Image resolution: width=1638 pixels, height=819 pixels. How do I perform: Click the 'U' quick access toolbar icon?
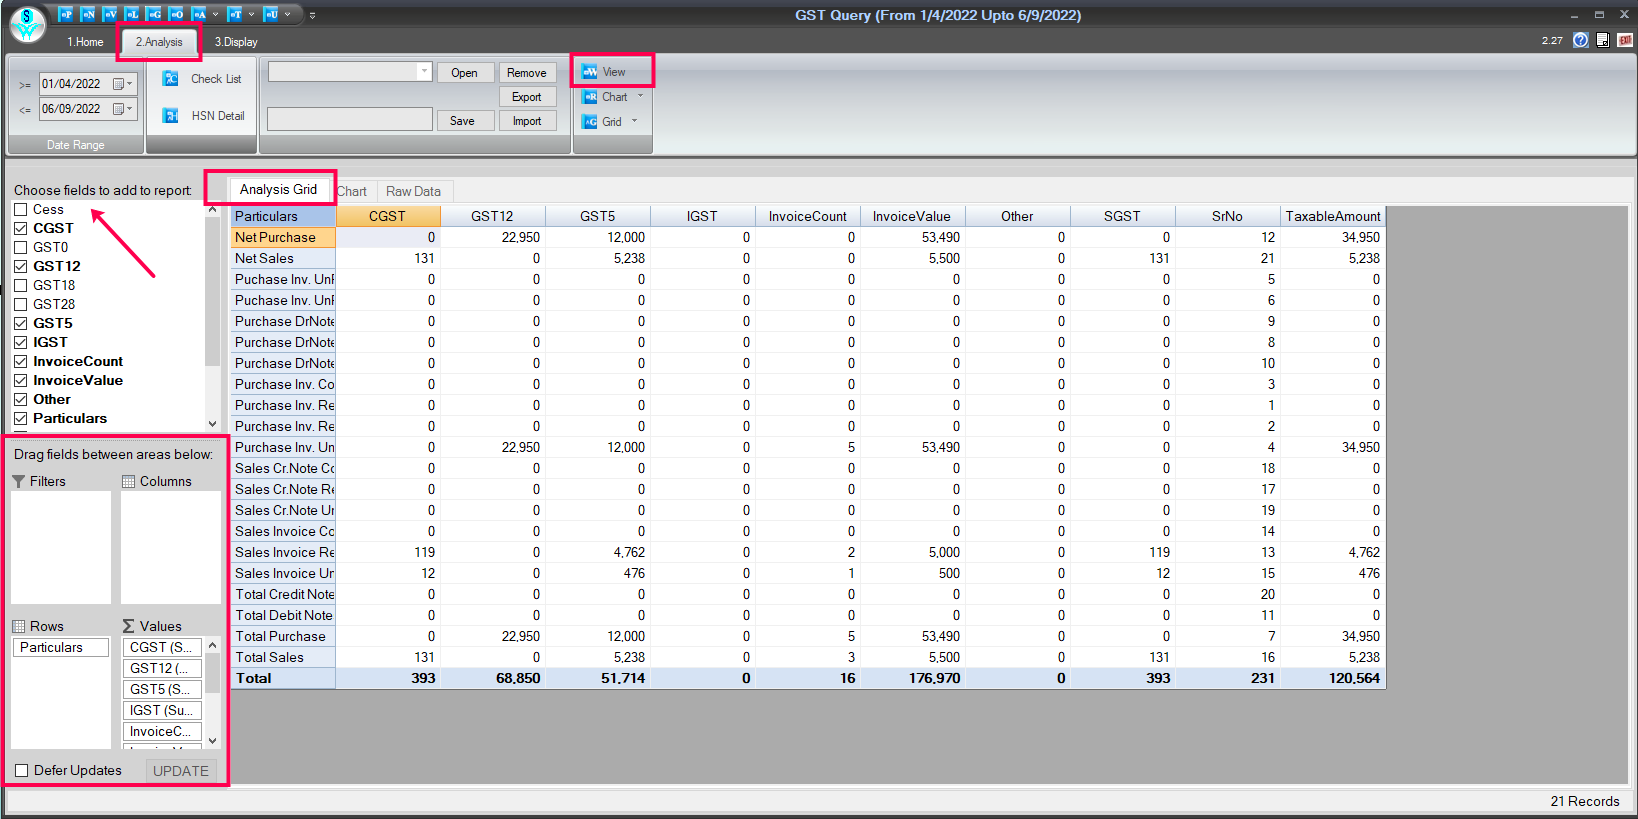coord(271,14)
